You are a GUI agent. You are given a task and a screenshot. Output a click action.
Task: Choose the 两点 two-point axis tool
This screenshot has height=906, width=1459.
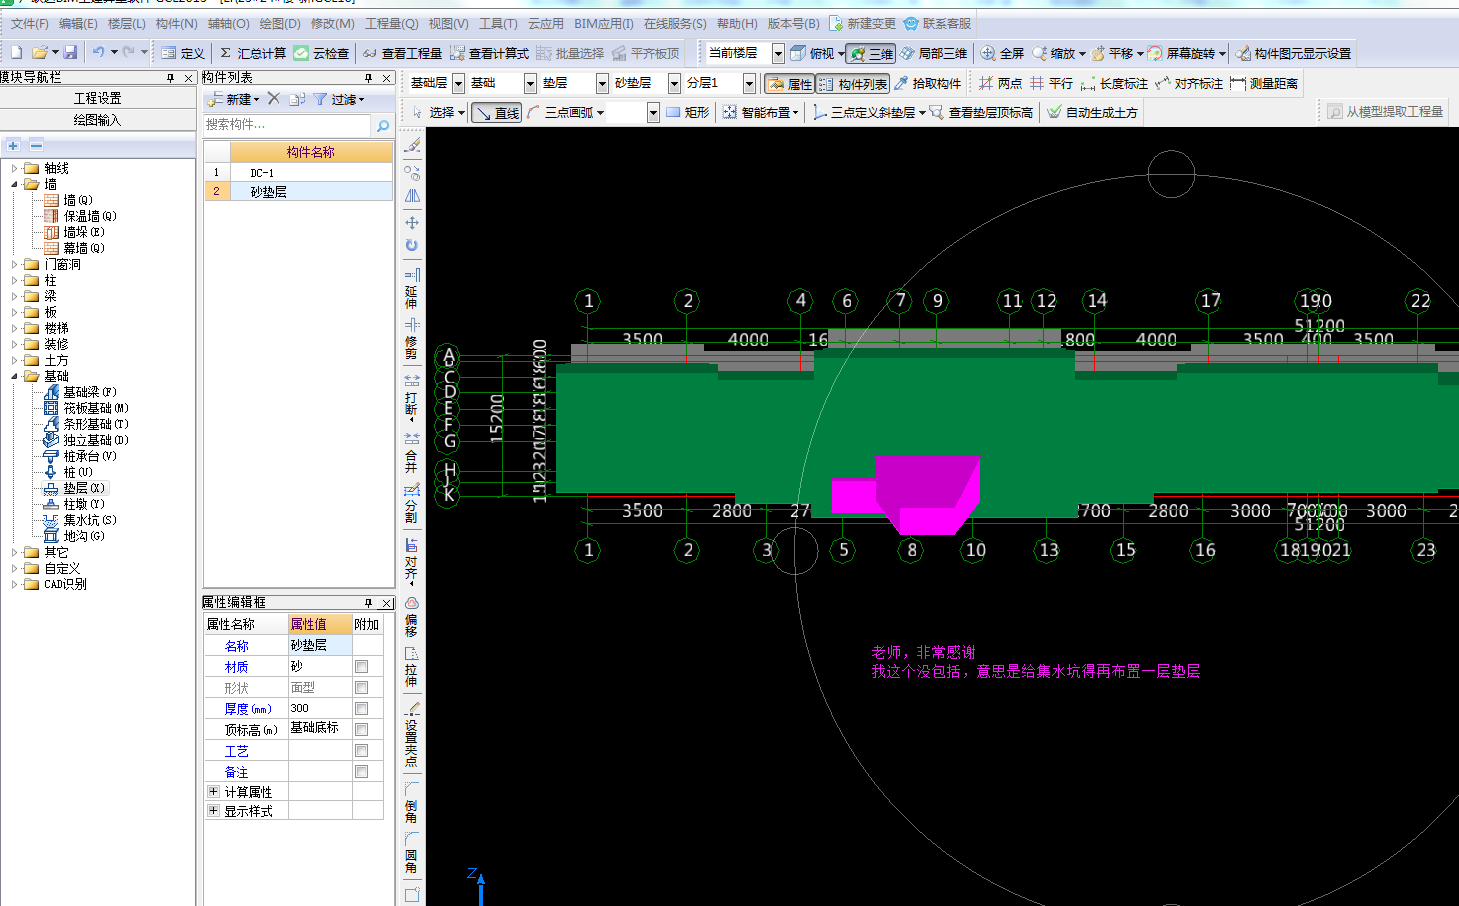[1000, 83]
